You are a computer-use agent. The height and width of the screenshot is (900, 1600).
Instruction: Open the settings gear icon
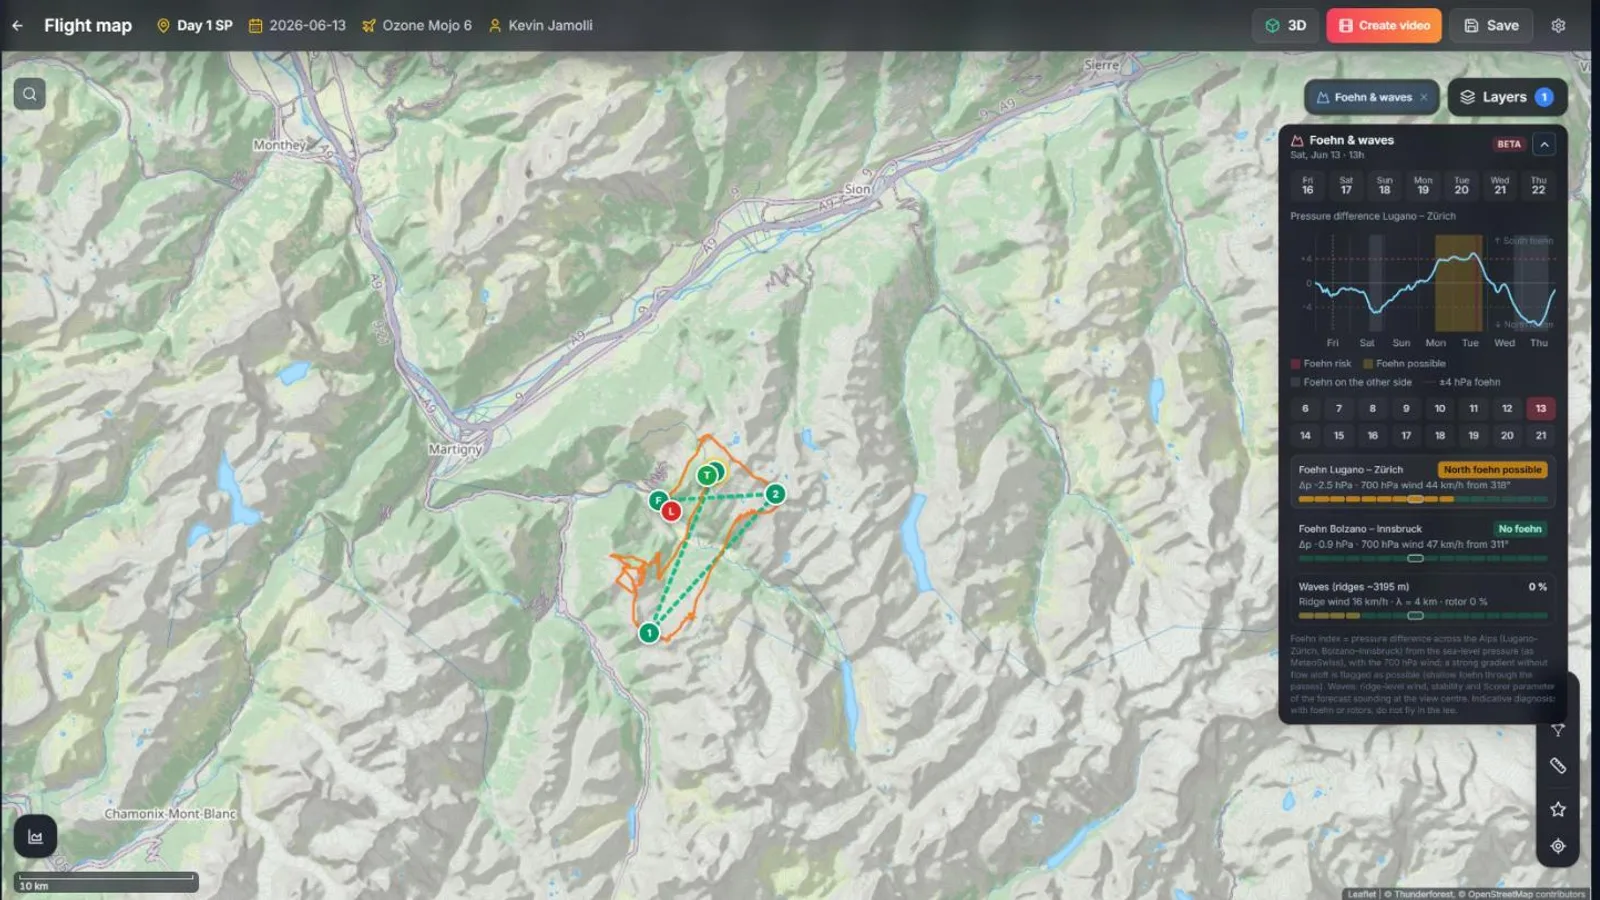pos(1558,26)
